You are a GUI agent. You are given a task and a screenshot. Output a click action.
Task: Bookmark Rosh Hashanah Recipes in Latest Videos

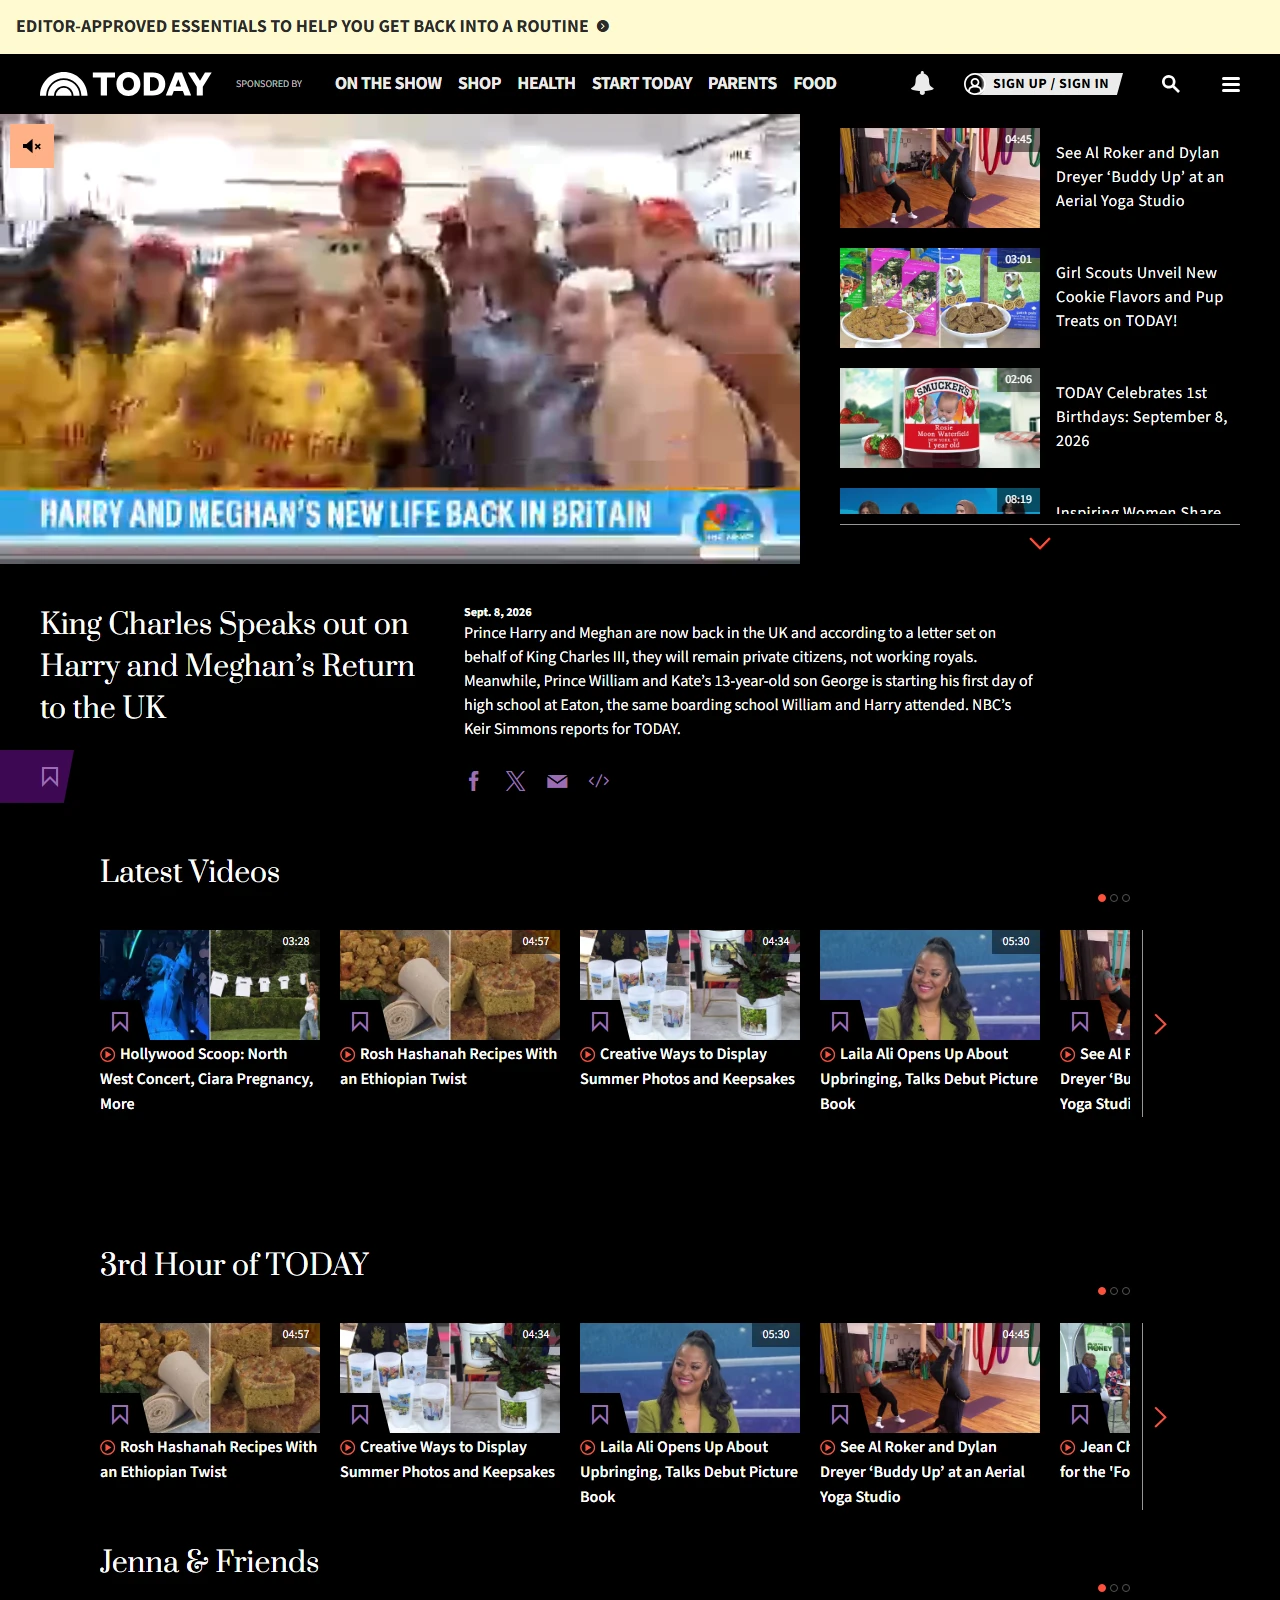click(360, 1021)
